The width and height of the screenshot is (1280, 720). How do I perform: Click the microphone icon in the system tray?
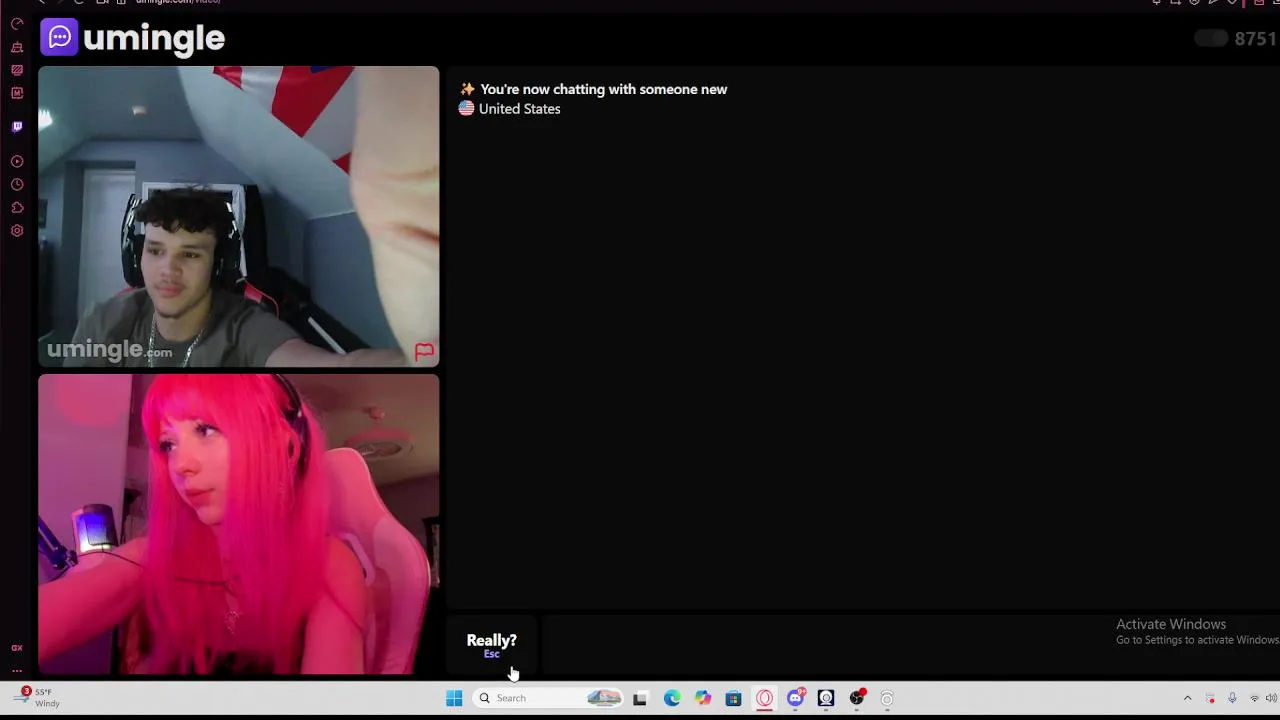tap(1232, 698)
